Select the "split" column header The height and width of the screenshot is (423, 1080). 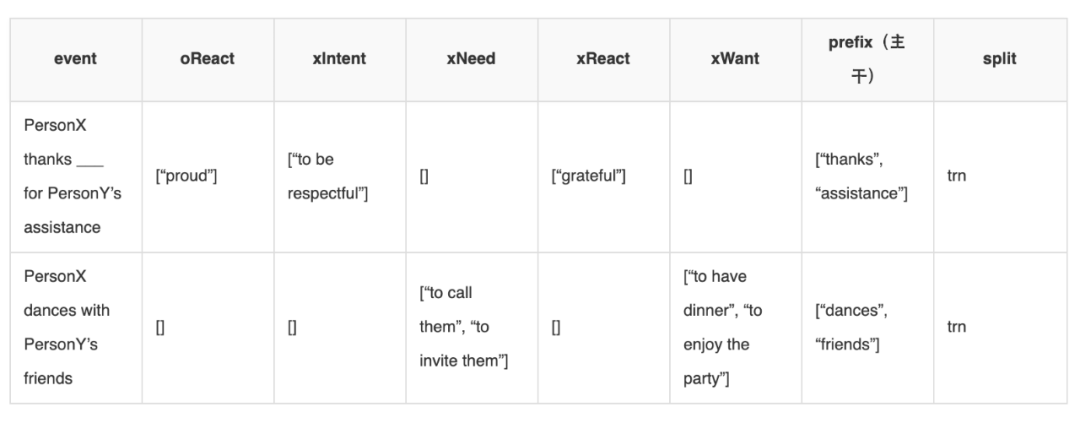[999, 59]
